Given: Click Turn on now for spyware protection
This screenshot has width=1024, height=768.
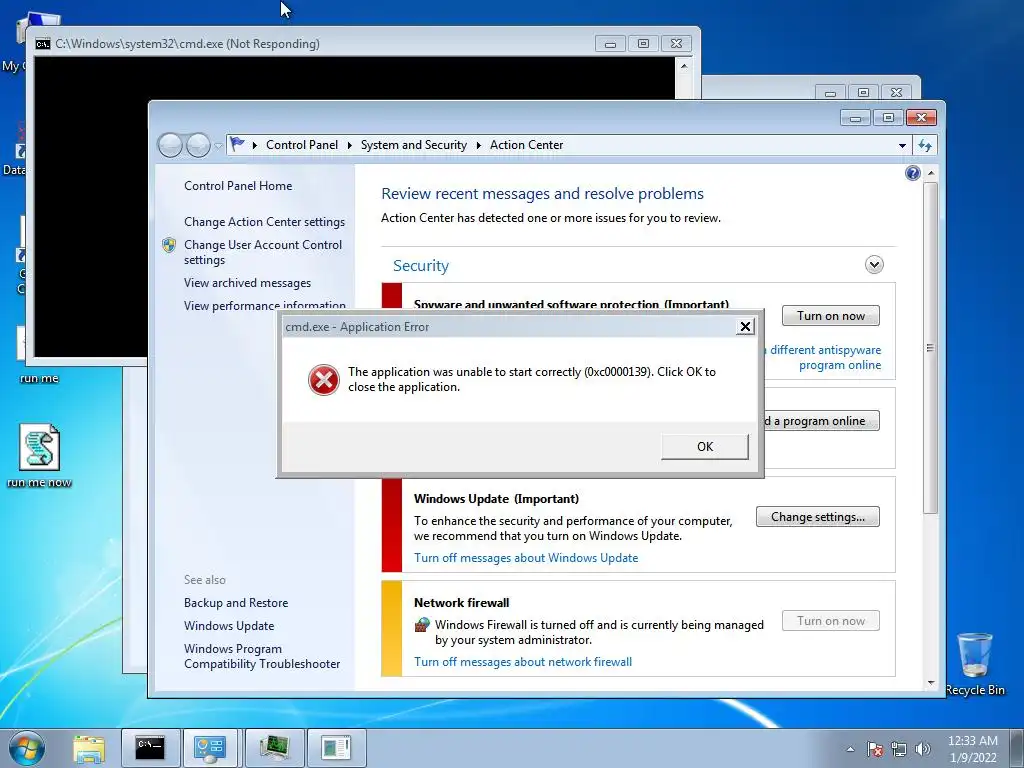Looking at the screenshot, I should [x=831, y=316].
